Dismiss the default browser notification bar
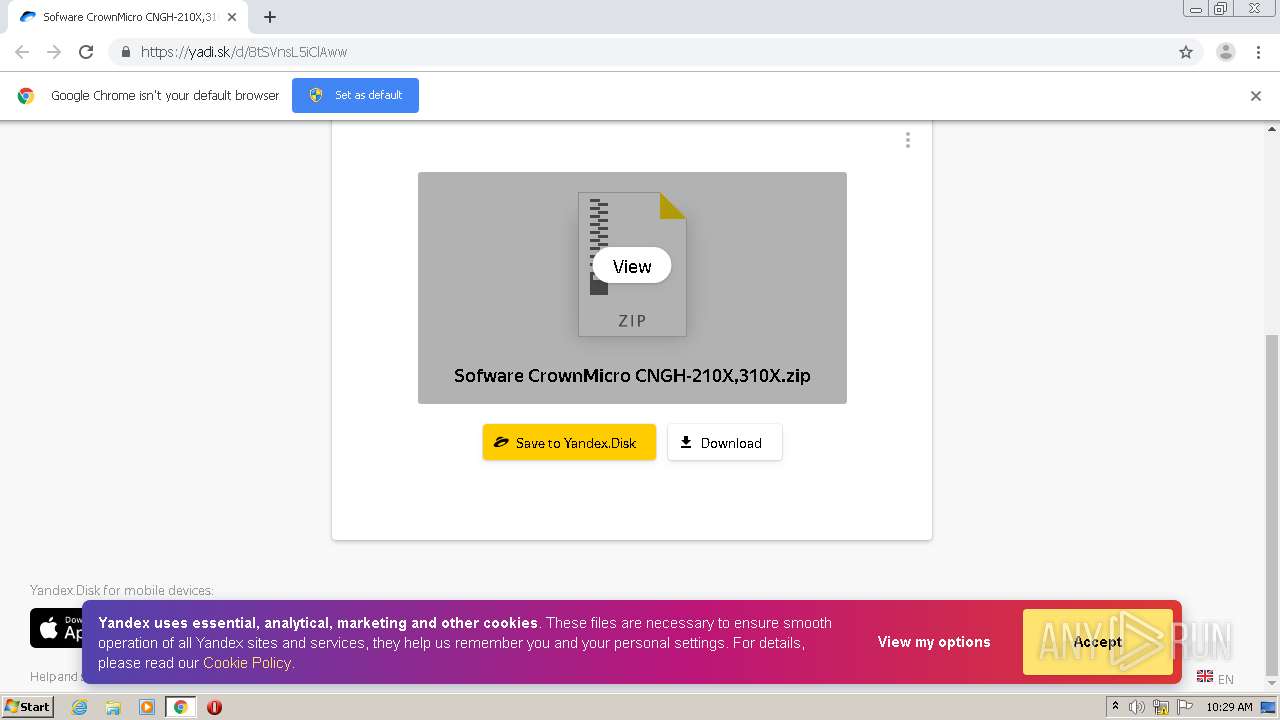 [1256, 96]
